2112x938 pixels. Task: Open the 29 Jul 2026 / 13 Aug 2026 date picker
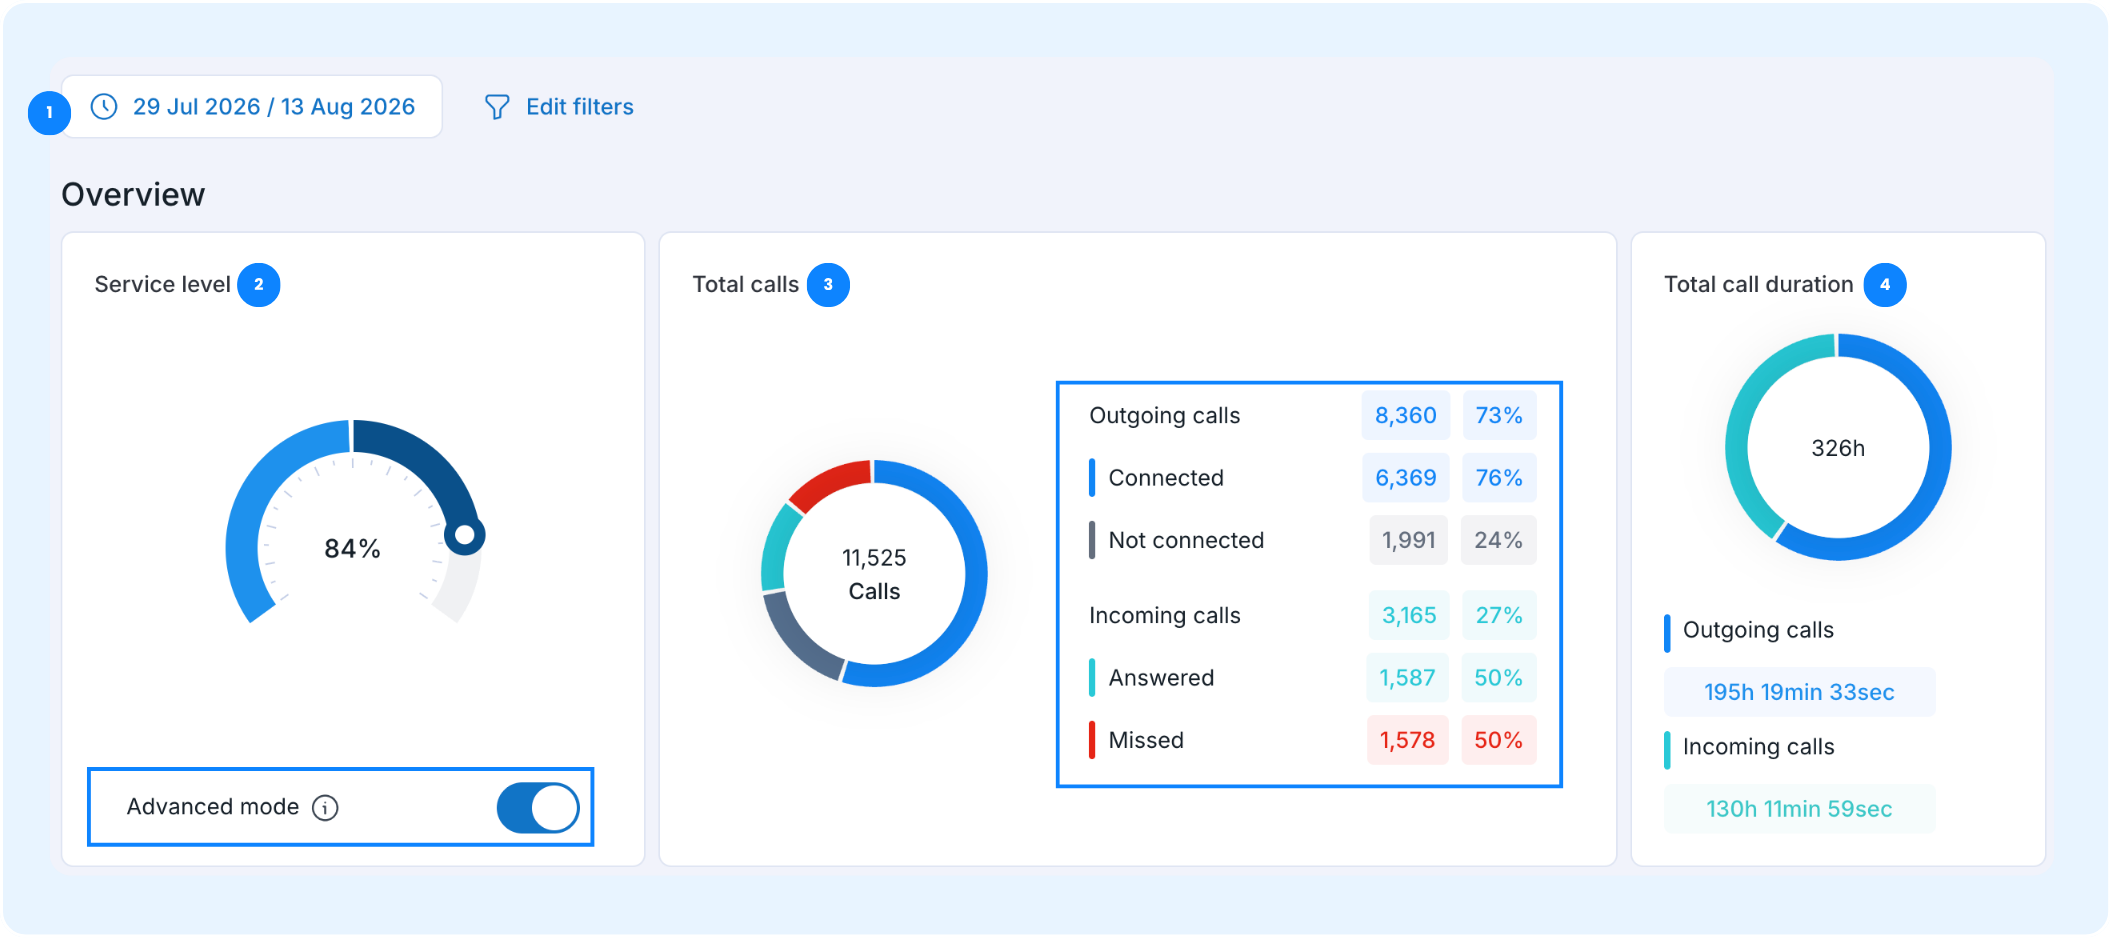point(252,107)
